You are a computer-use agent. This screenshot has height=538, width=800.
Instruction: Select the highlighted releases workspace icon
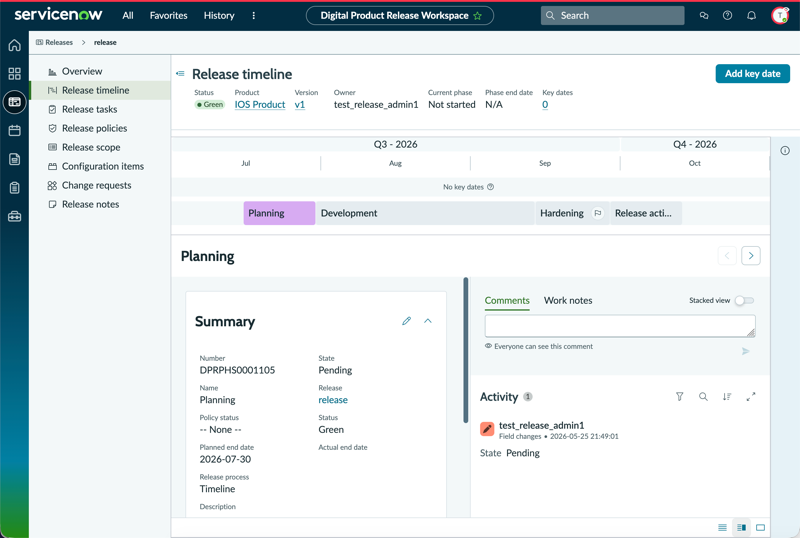click(14, 102)
